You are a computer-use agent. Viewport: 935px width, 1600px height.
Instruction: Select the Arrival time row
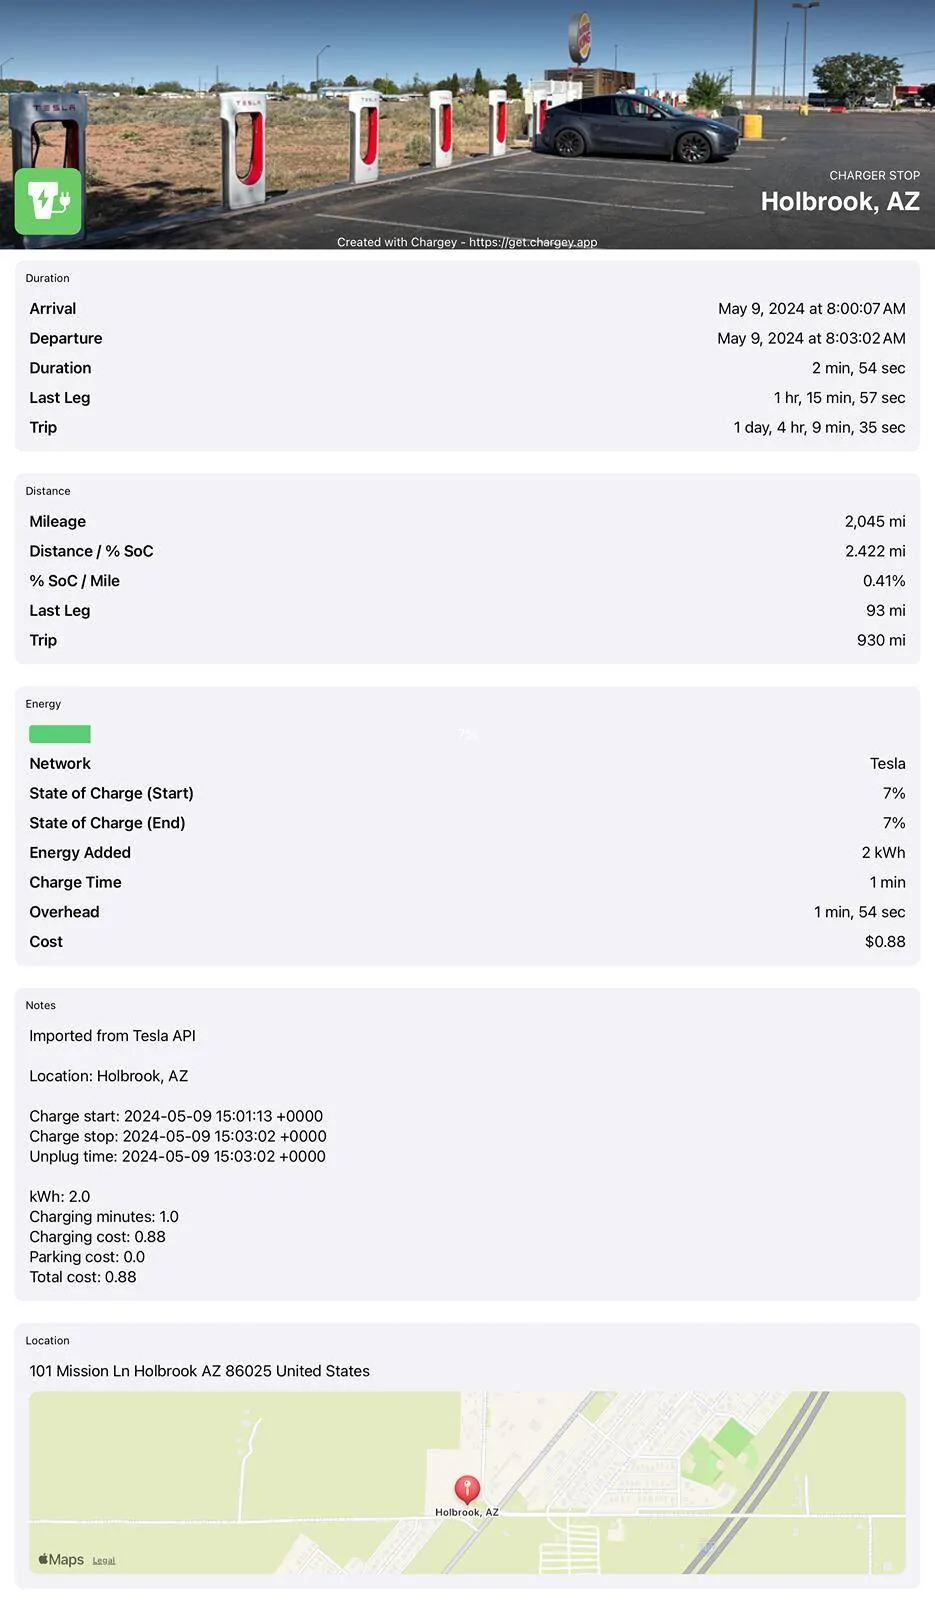coord(467,309)
